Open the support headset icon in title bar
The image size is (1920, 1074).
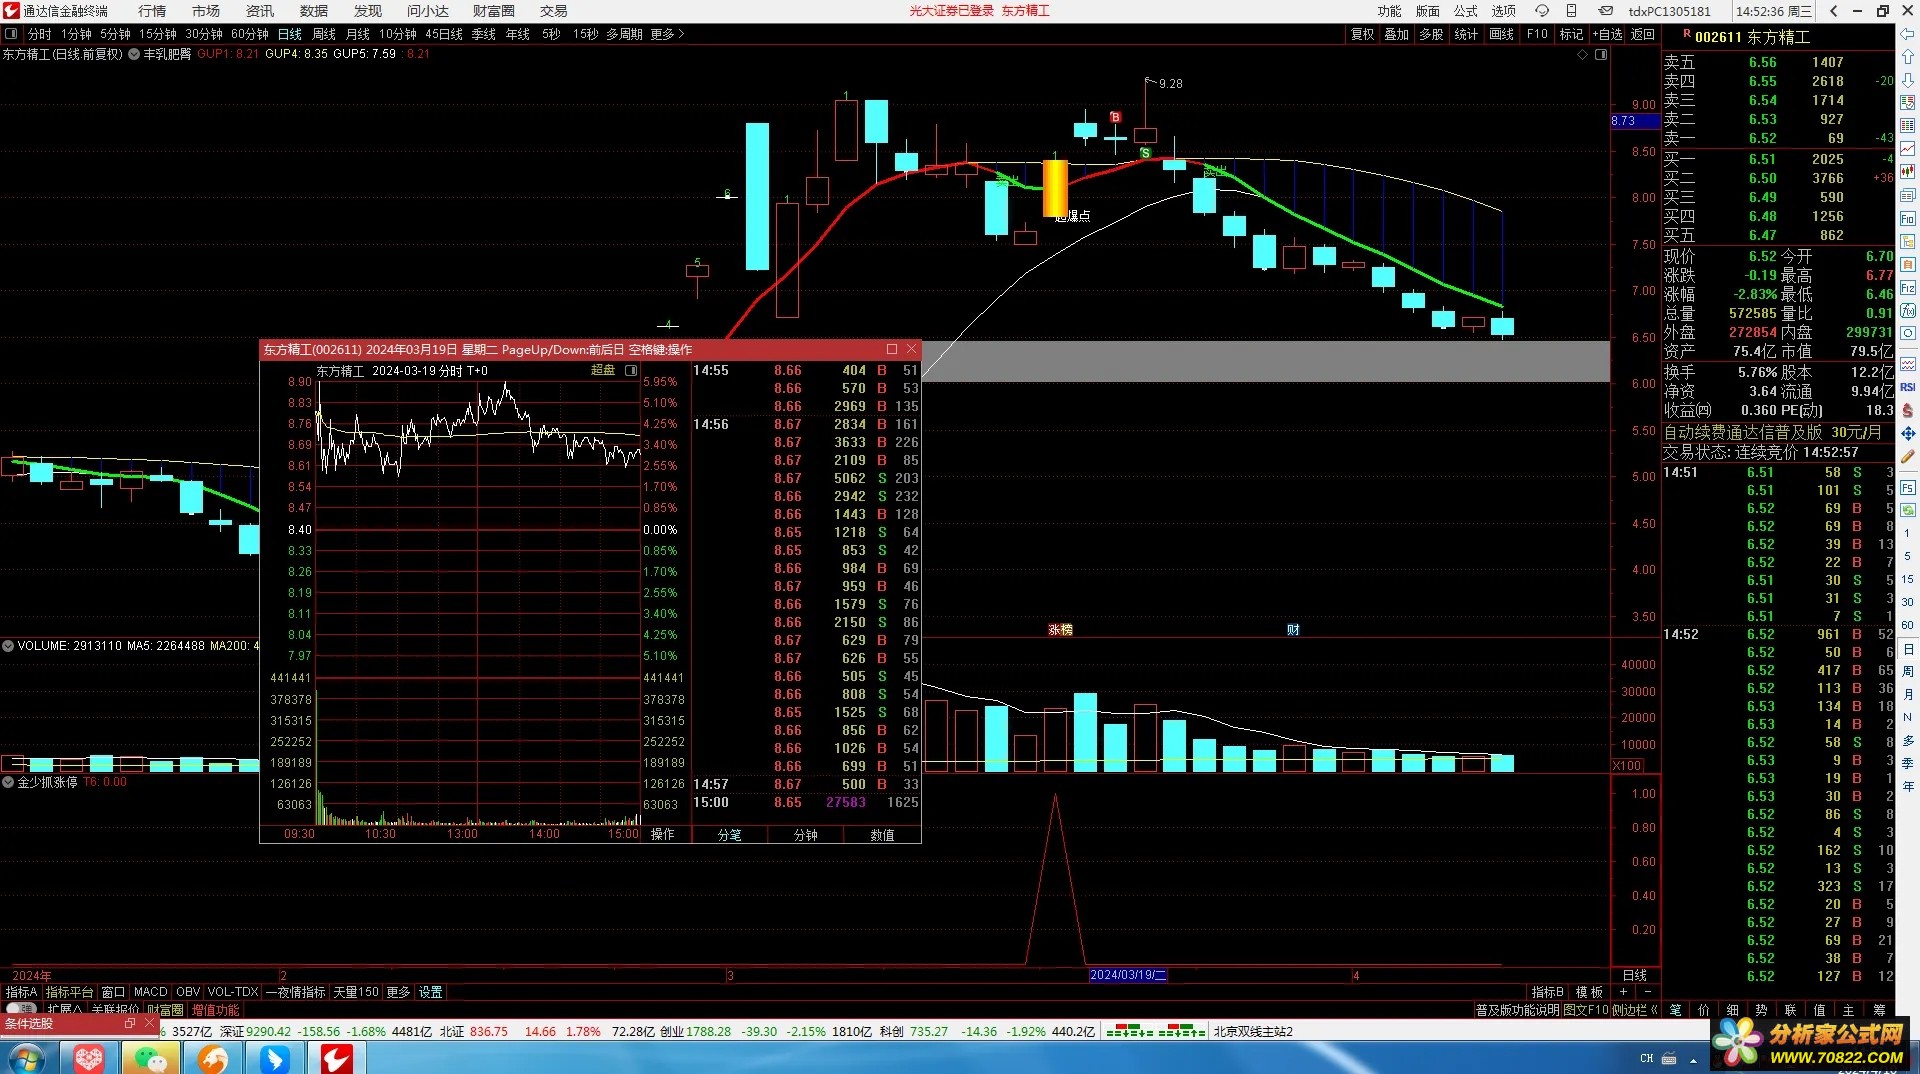1542,11
